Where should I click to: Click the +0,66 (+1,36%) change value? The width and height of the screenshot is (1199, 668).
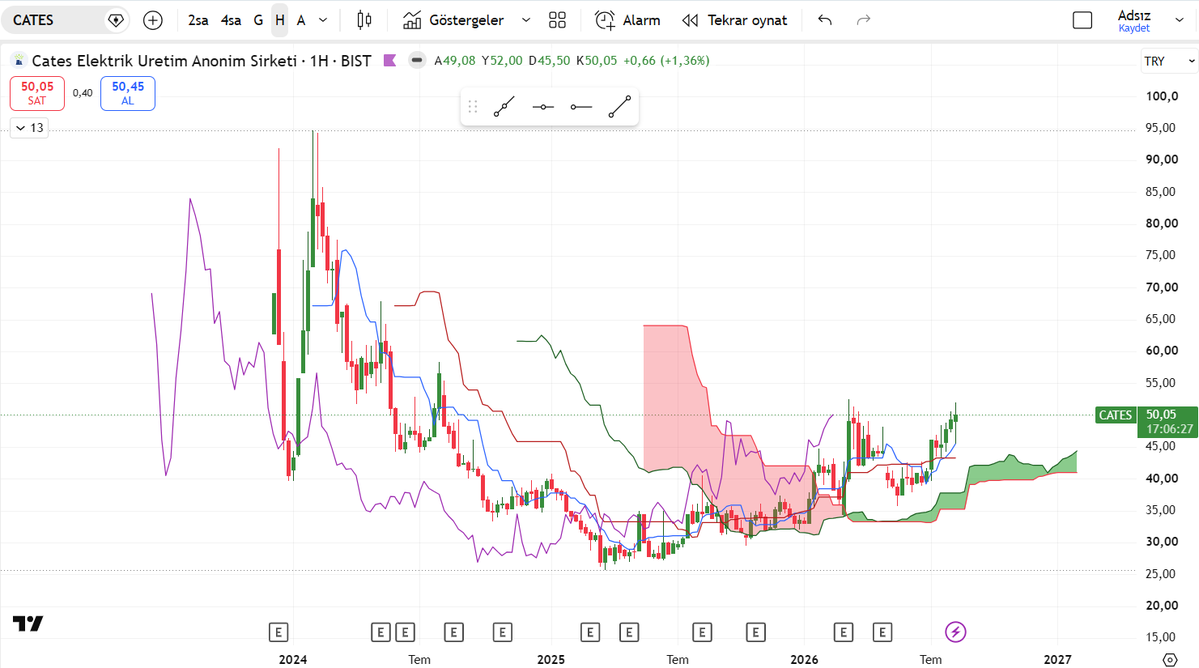click(666, 60)
